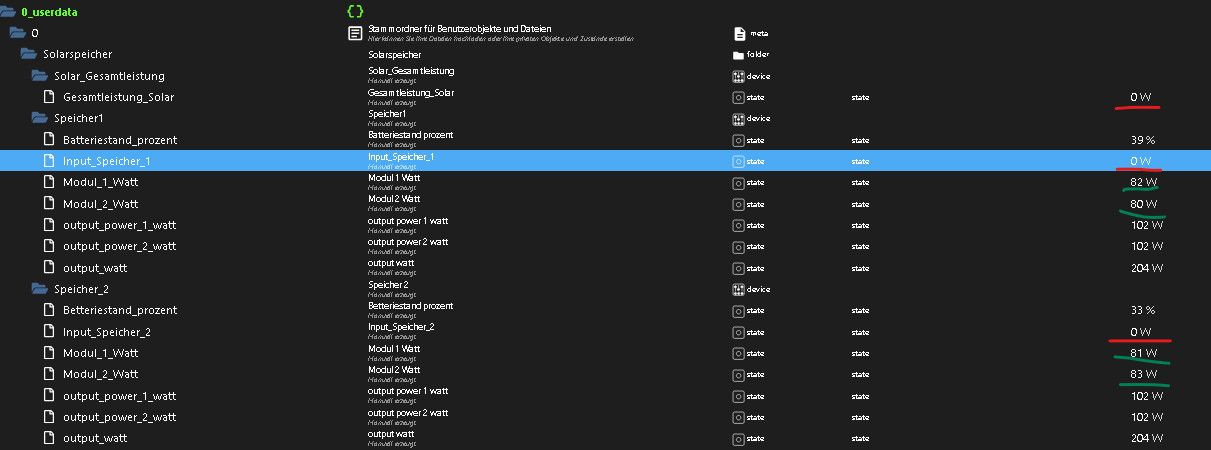
Task: Select the Solar_Gesamtleistung tree label
Action: pos(109,76)
